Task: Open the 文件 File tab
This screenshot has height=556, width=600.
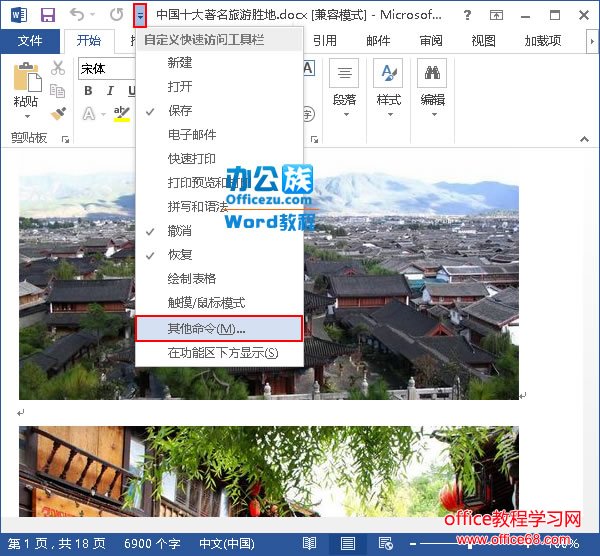Action: (x=30, y=41)
